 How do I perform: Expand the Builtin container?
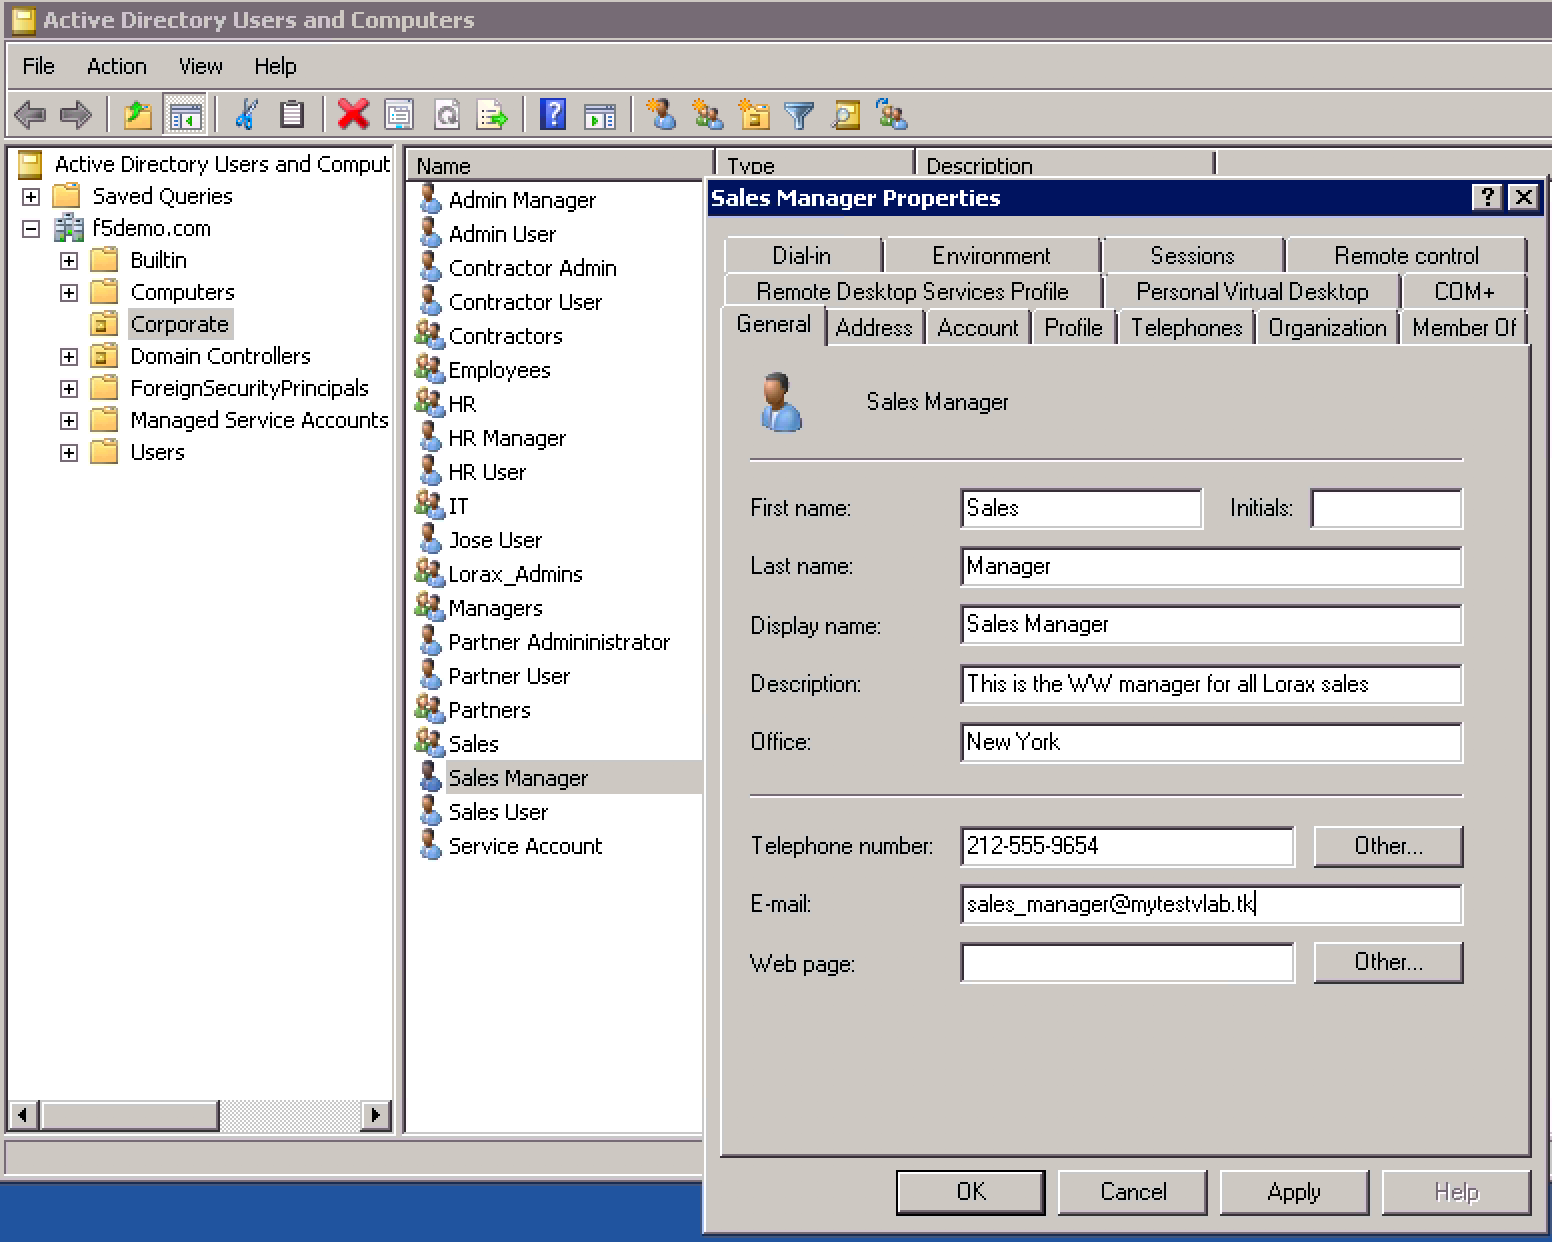[69, 260]
